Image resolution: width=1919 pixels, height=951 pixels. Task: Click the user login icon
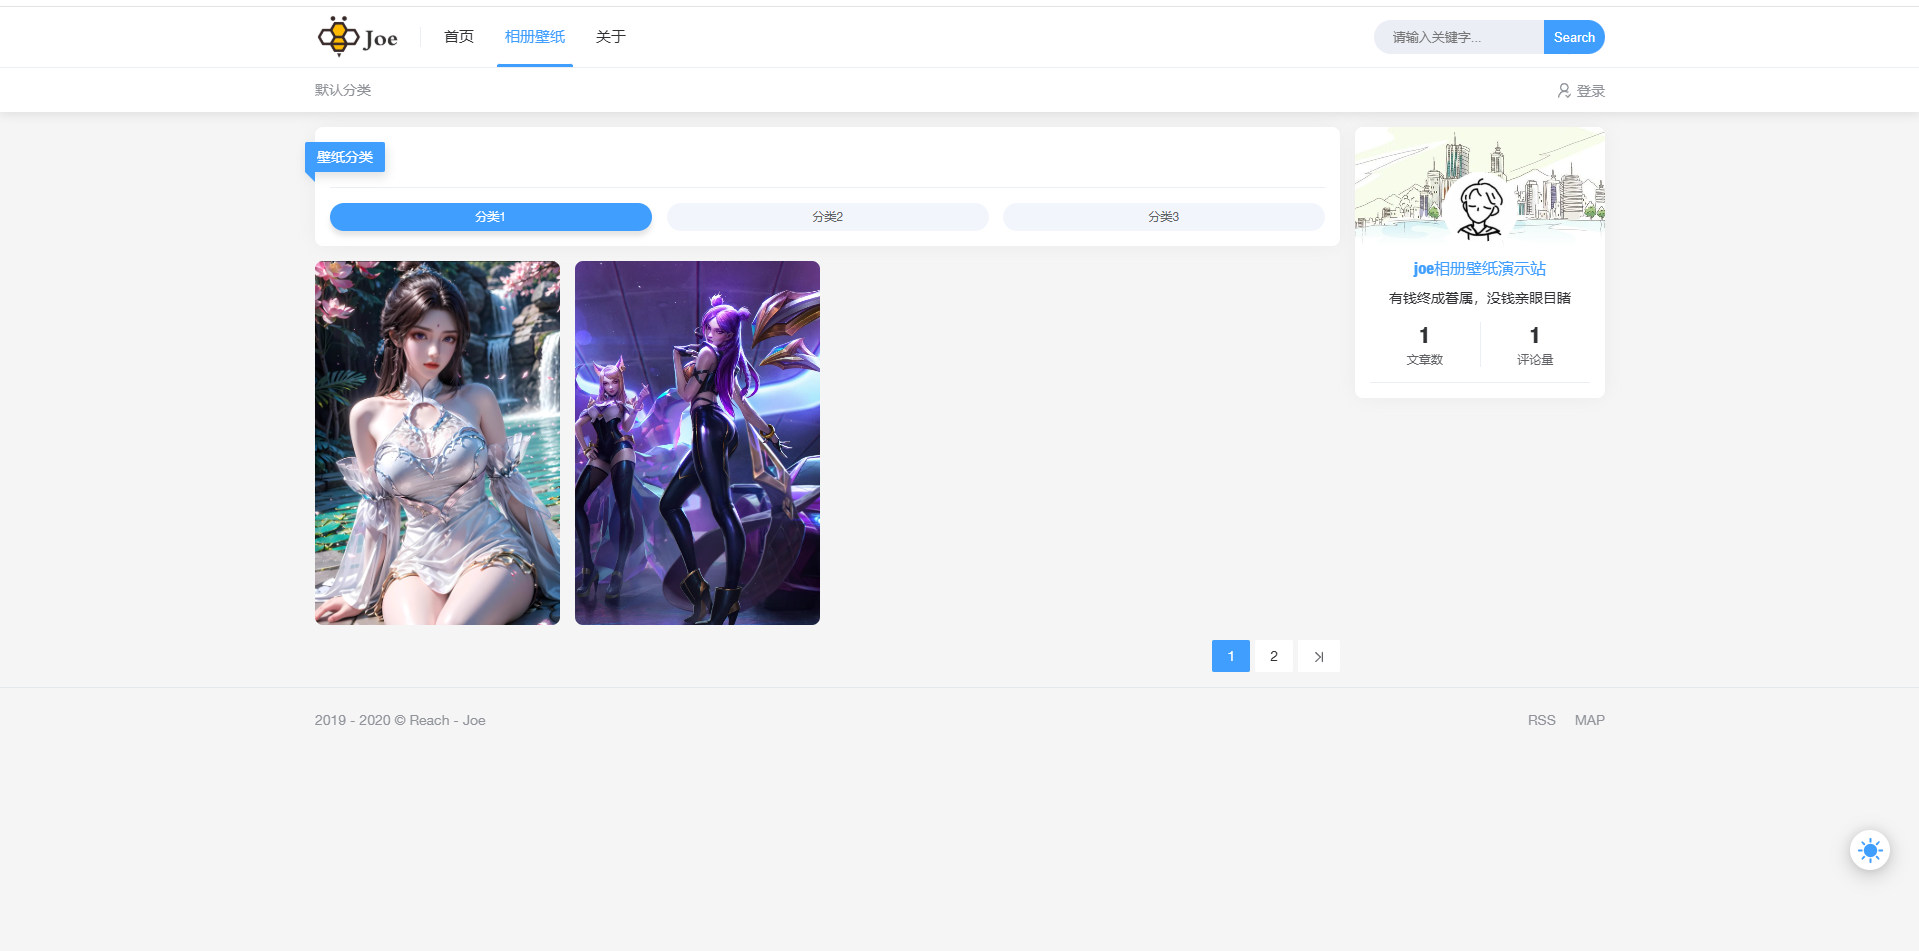pos(1563,91)
